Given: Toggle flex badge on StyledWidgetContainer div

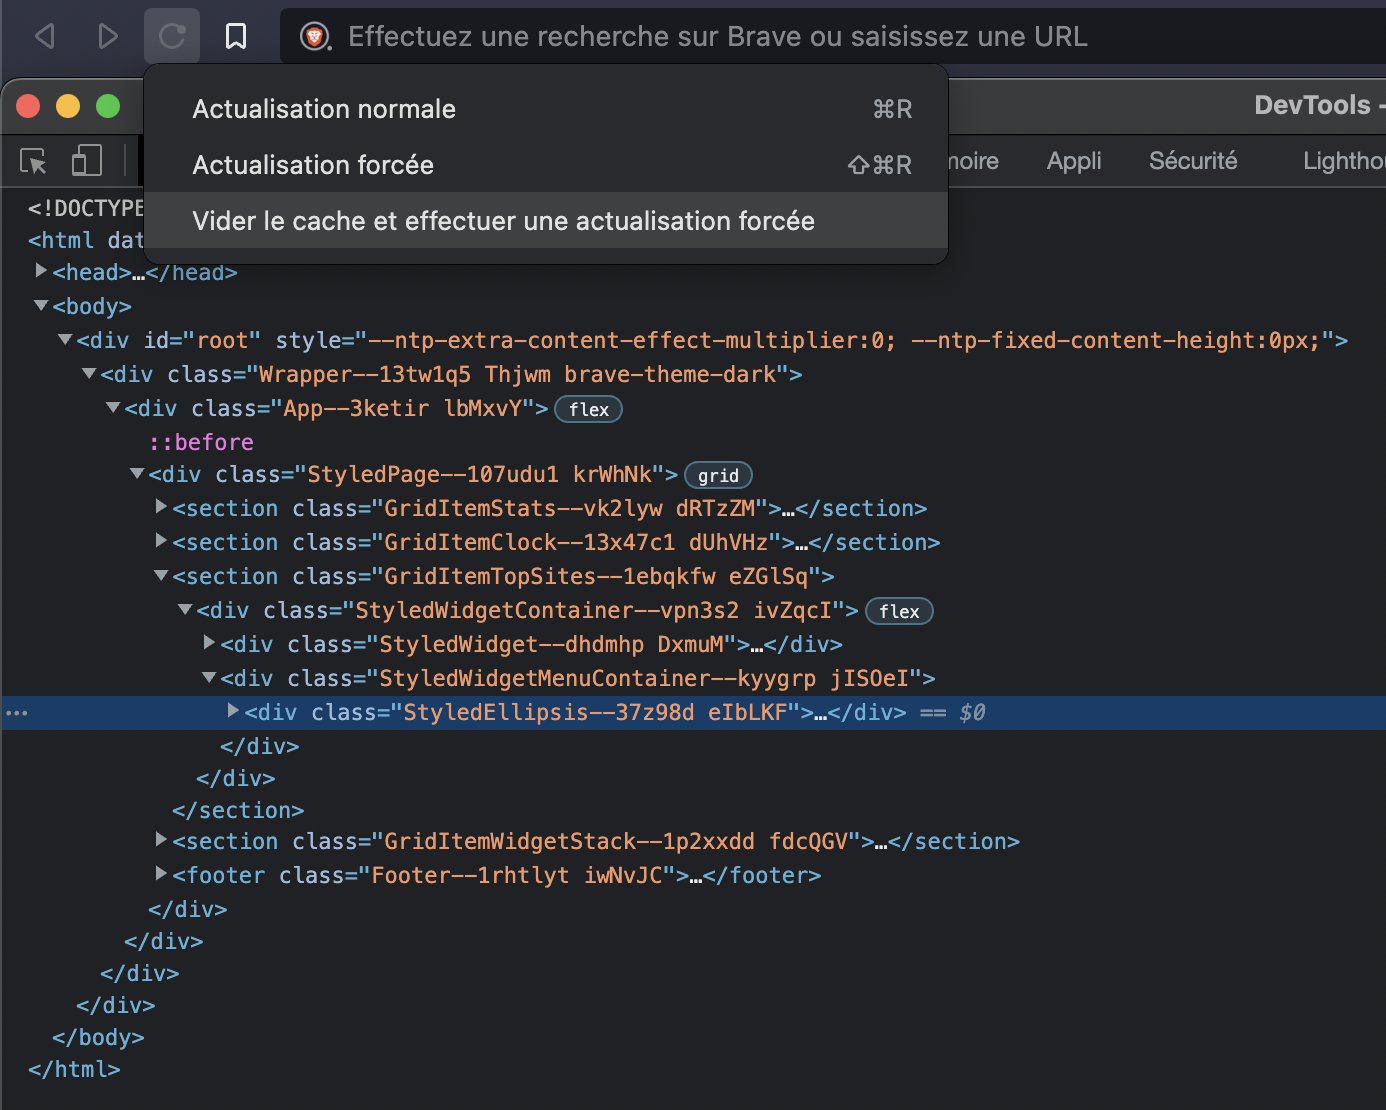Looking at the screenshot, I should pyautogui.click(x=899, y=611).
